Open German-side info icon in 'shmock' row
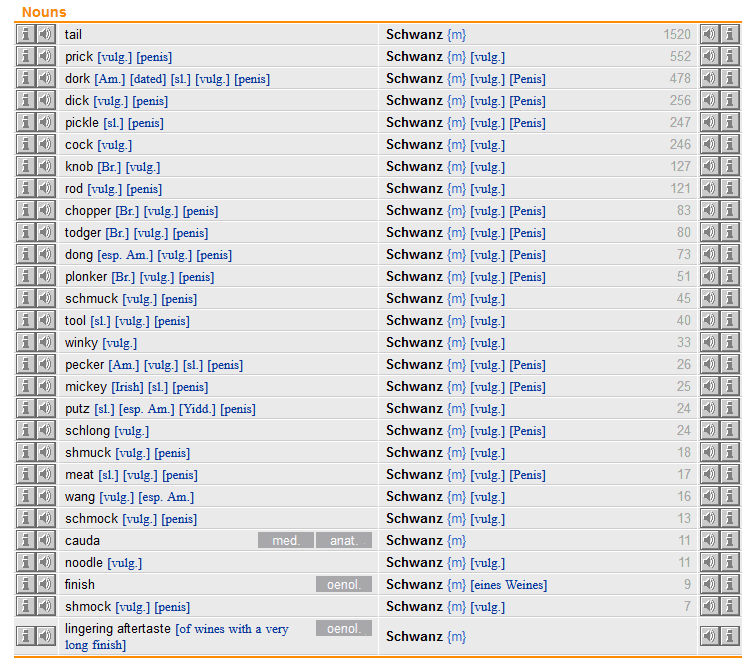This screenshot has width=753, height=665. tap(729, 607)
